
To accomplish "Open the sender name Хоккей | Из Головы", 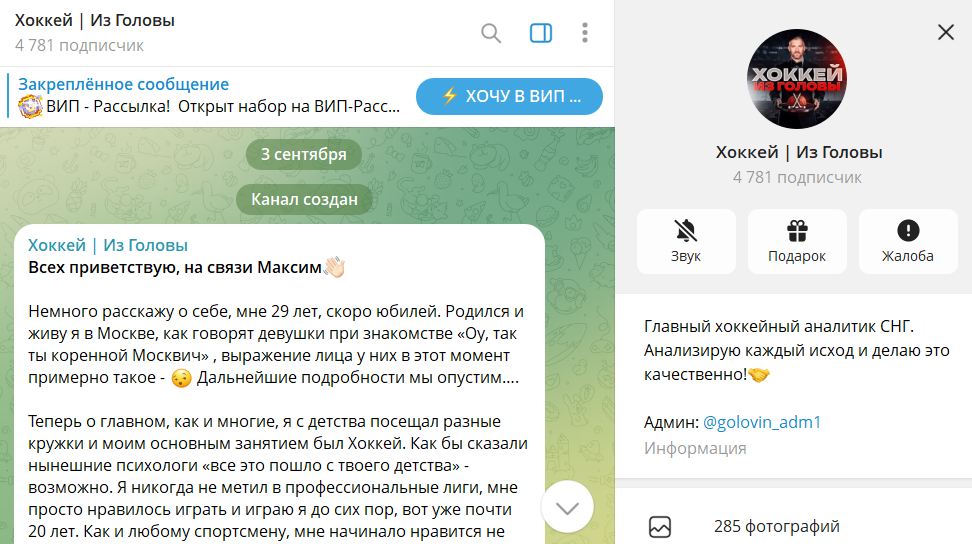I will click(108, 245).
